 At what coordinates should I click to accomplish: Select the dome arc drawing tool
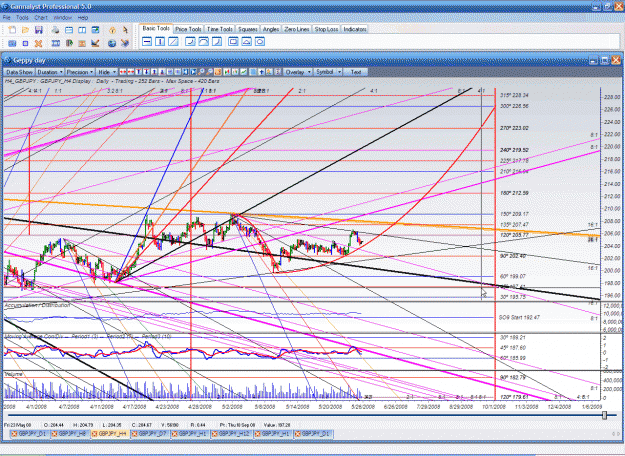(x=204, y=41)
